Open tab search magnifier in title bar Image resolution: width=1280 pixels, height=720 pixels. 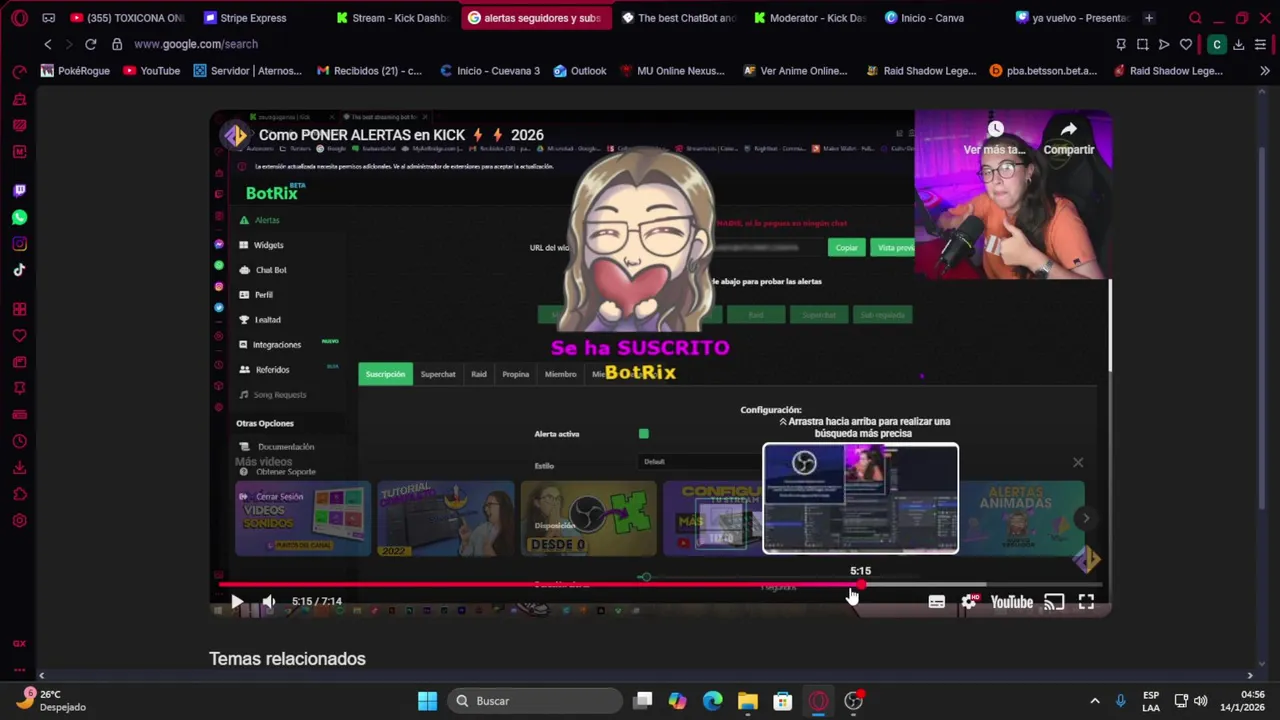[1195, 18]
